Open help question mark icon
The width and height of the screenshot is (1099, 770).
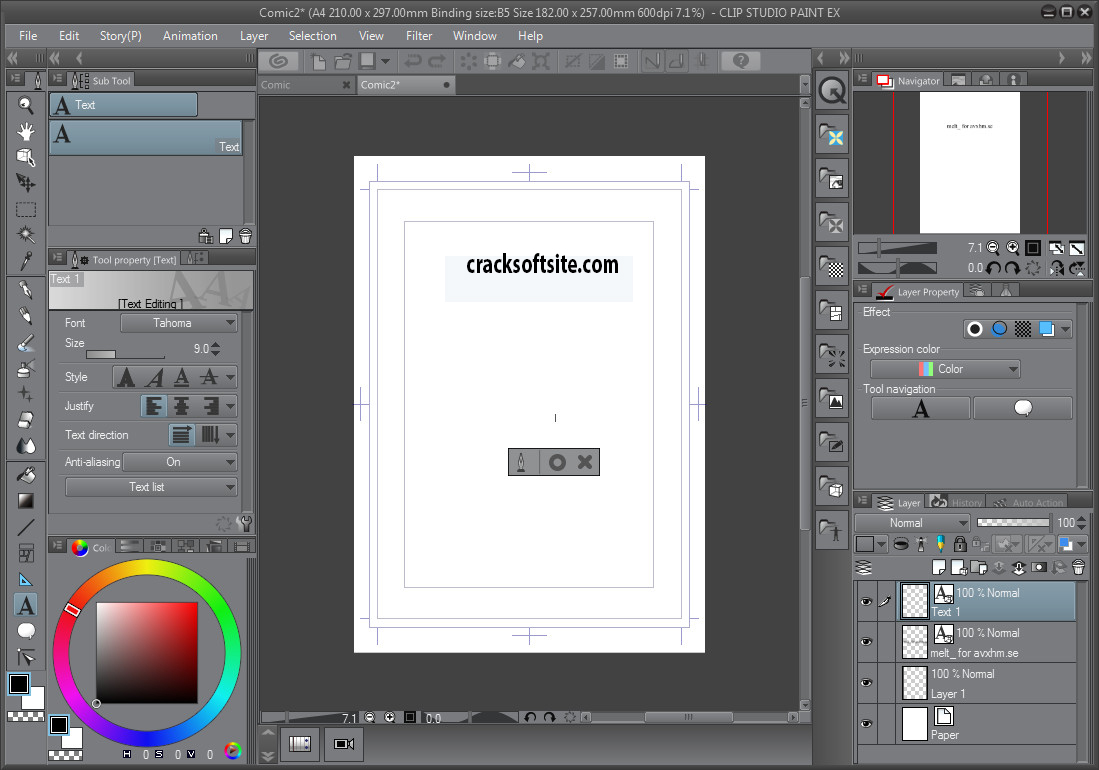(x=741, y=62)
